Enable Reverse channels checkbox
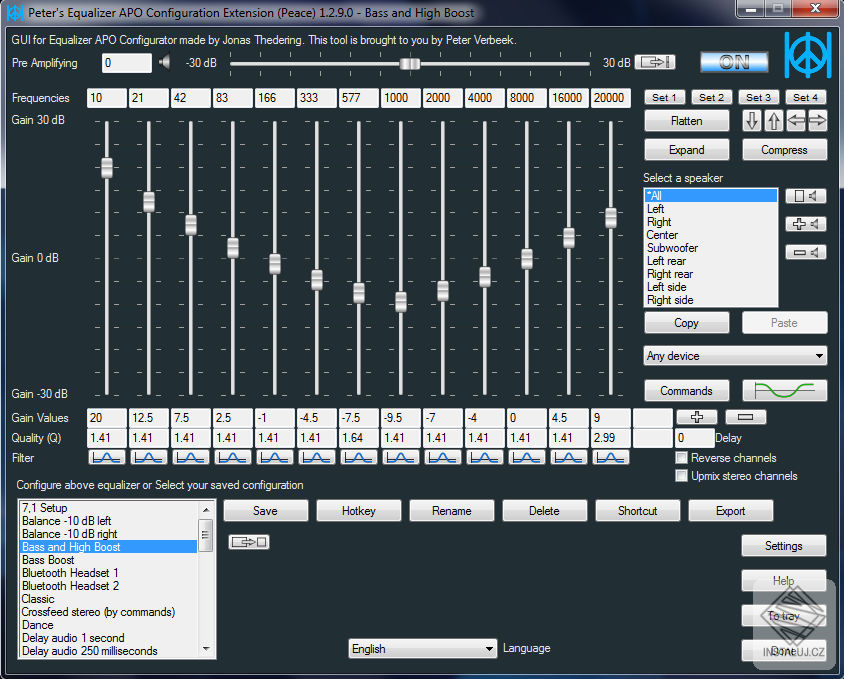The width and height of the screenshot is (844, 679). (x=681, y=458)
